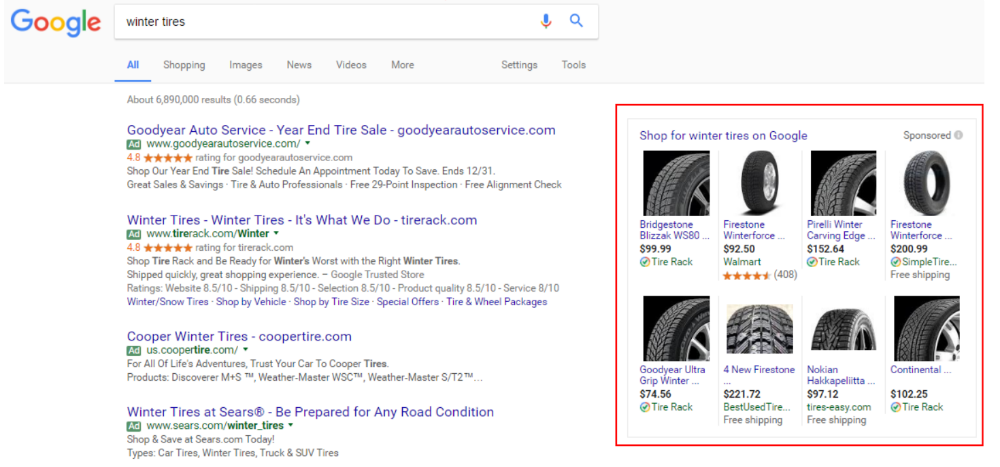
Task: Follow the Tire & Wheel Packages sitelink
Action: 497,302
